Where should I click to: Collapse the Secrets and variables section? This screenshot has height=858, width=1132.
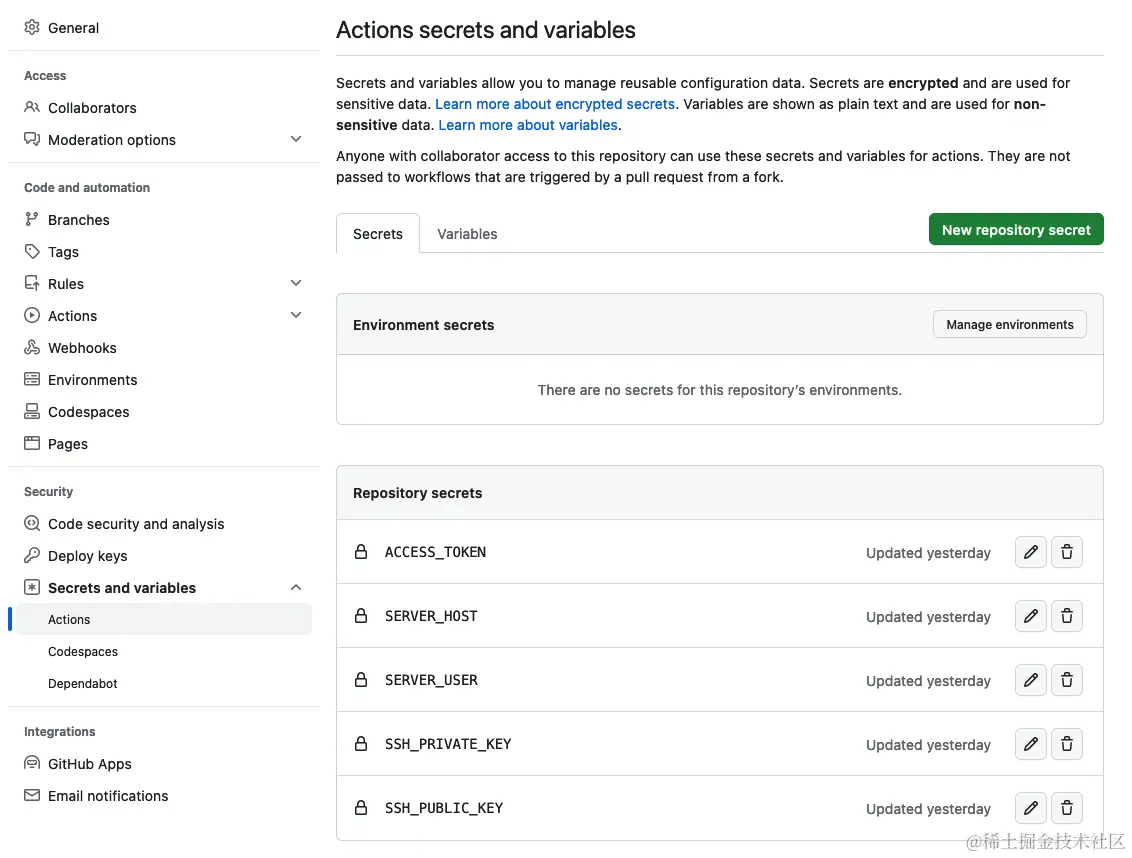click(x=296, y=588)
